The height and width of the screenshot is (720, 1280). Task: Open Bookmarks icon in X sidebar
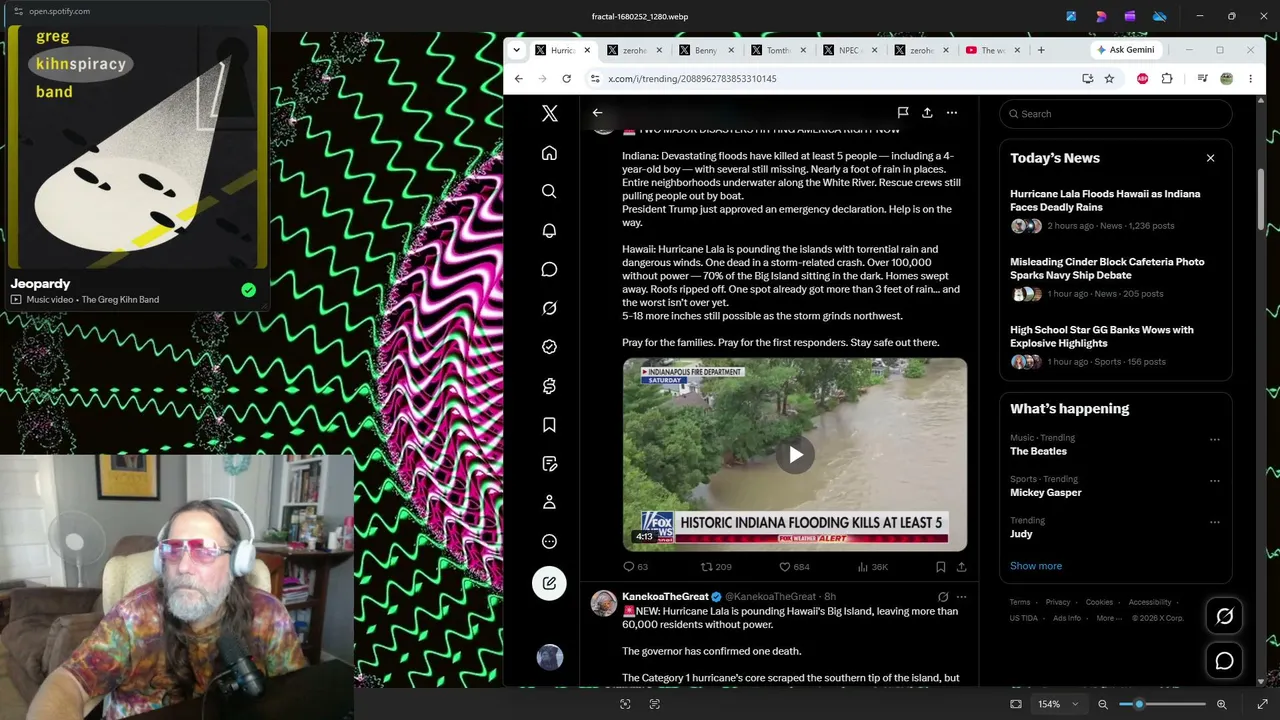(x=549, y=425)
